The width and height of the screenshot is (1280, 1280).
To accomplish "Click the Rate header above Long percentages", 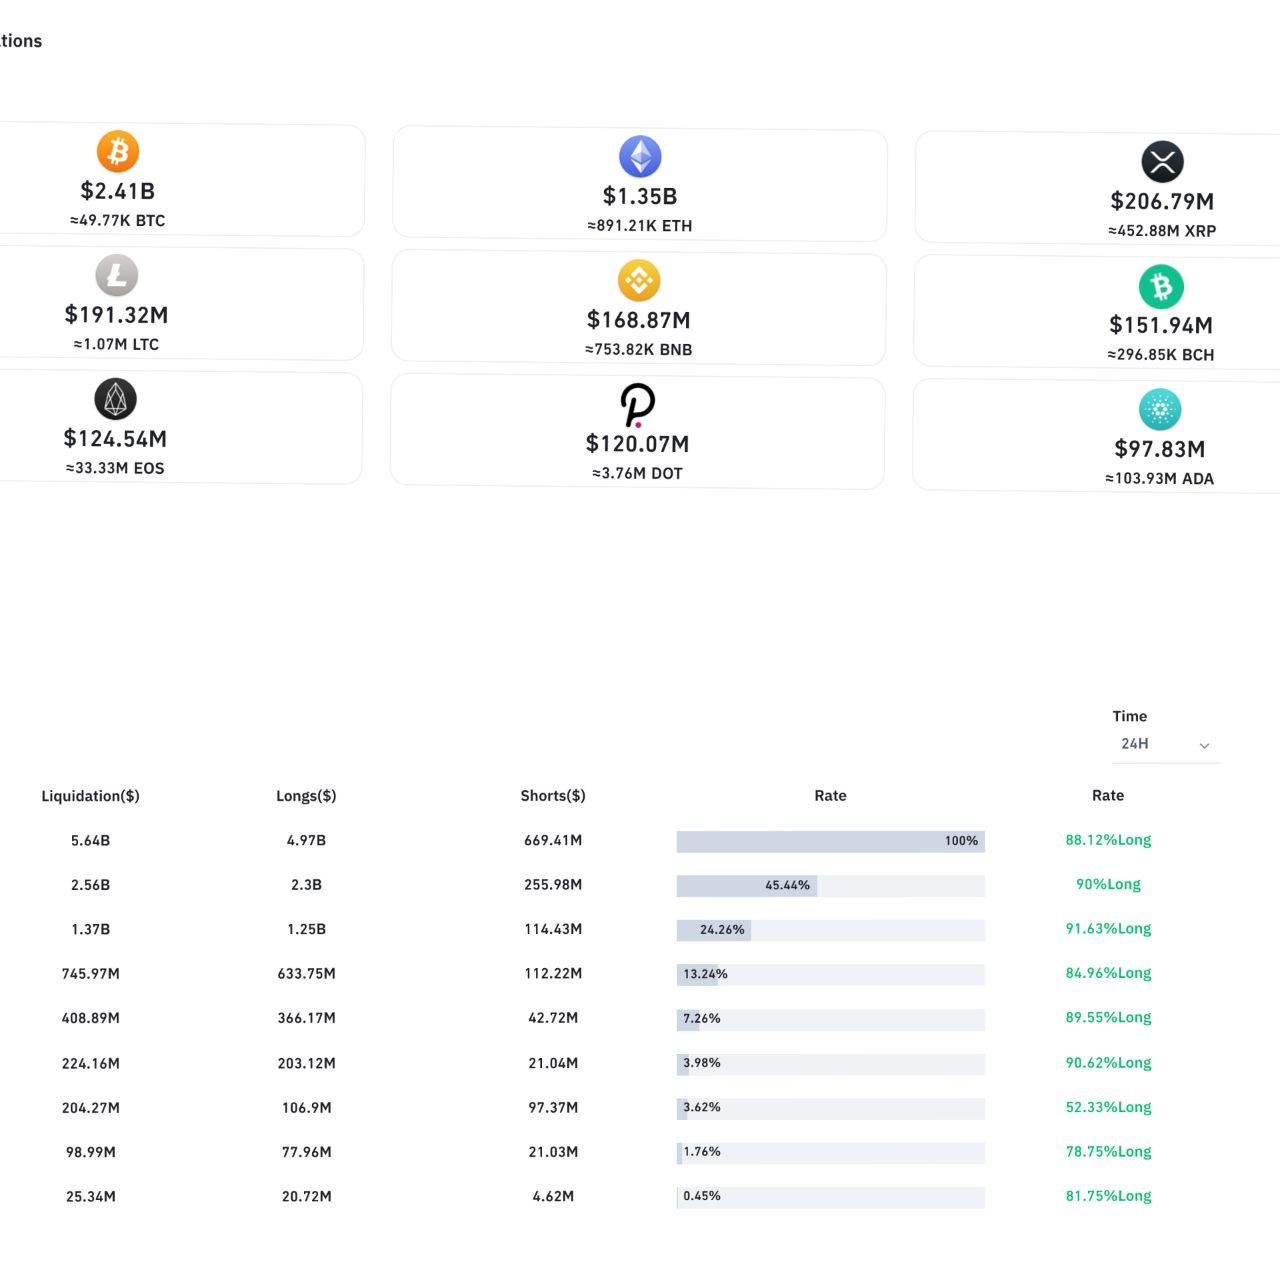I will click(1108, 796).
